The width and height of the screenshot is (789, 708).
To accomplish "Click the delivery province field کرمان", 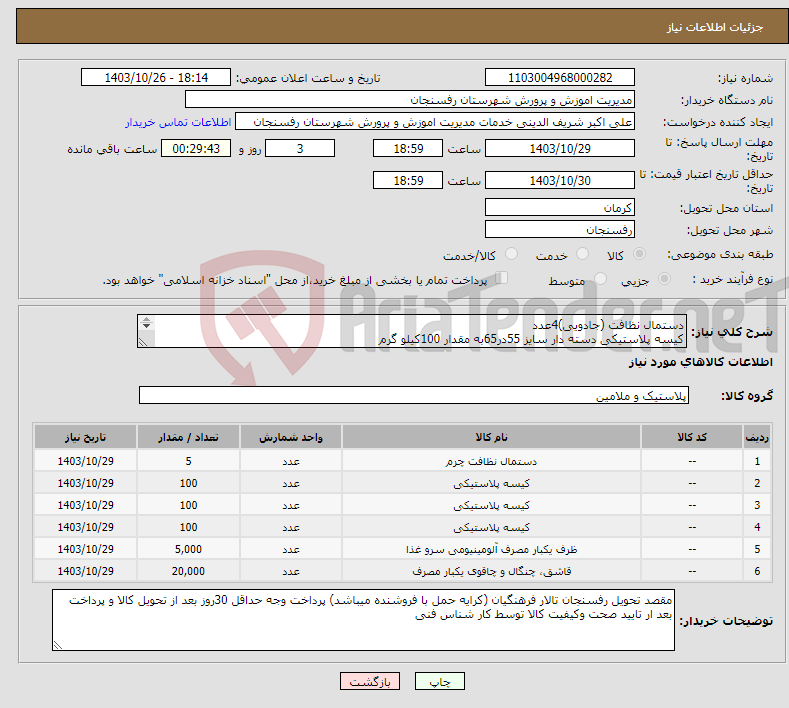I will [x=560, y=207].
